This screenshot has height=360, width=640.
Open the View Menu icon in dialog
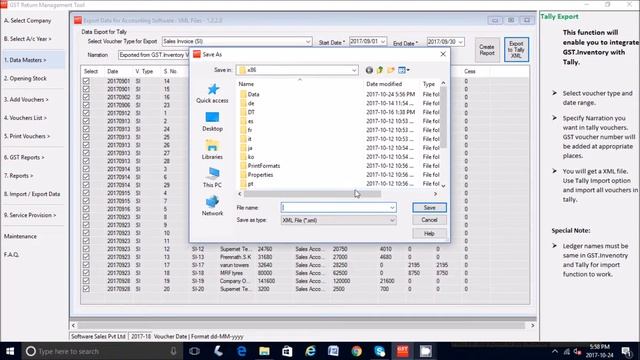click(404, 70)
